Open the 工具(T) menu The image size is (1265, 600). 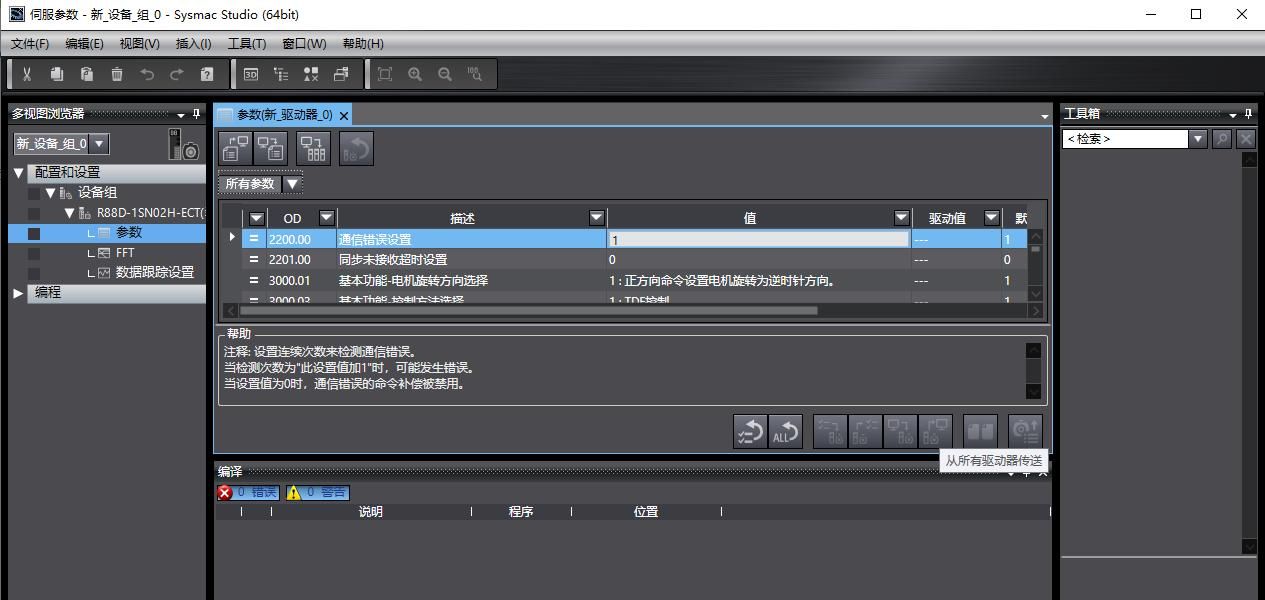tap(247, 44)
